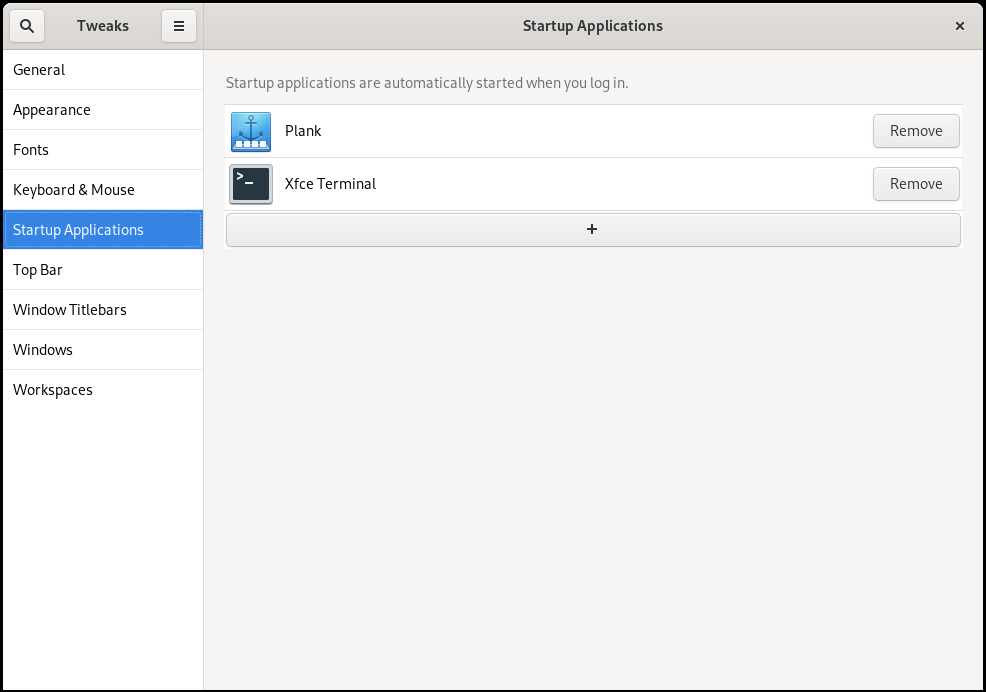Open the Fonts settings section
986x692 pixels.
point(31,149)
